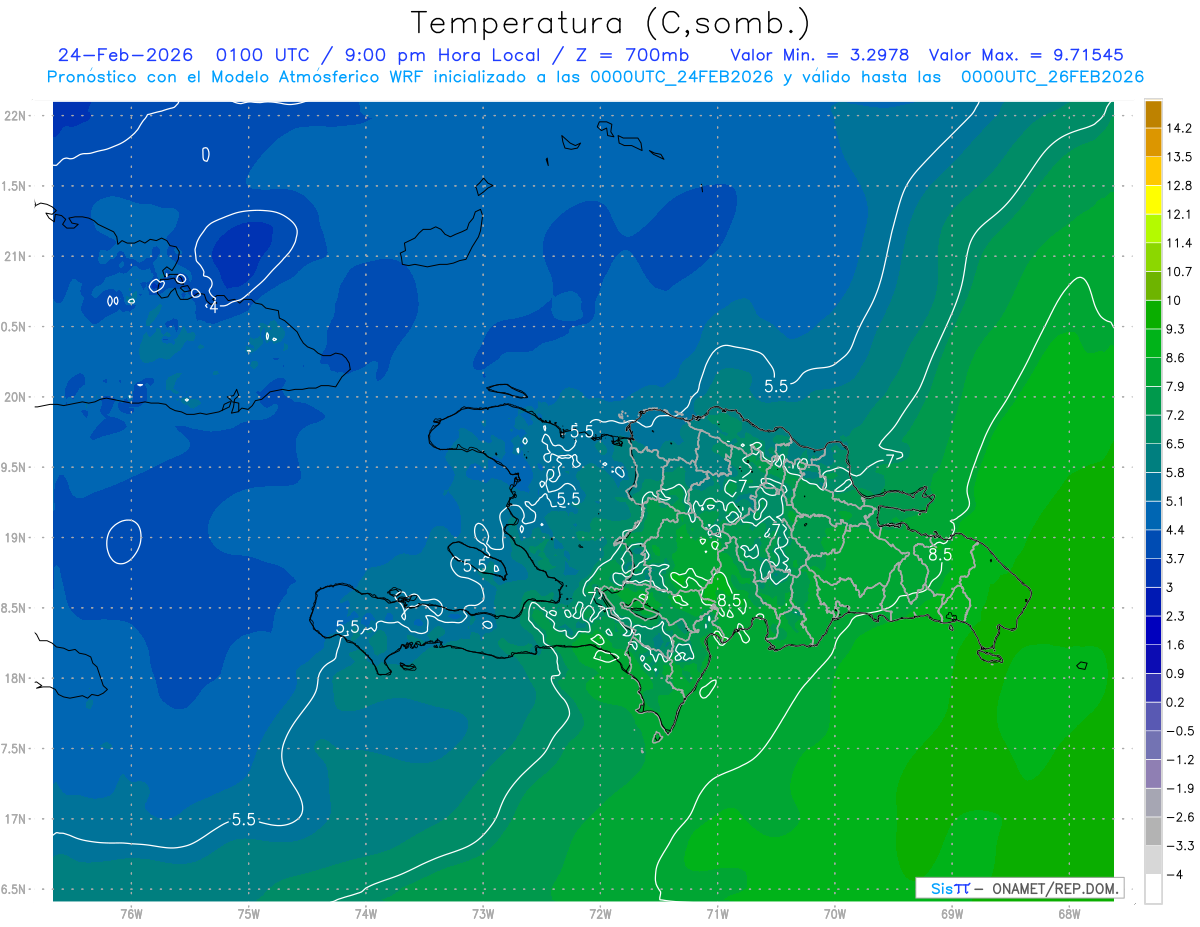Click '9:00 pm Hora Local' text
Image resolution: width=1200 pixels, height=927 pixels.
pyautogui.click(x=441, y=55)
